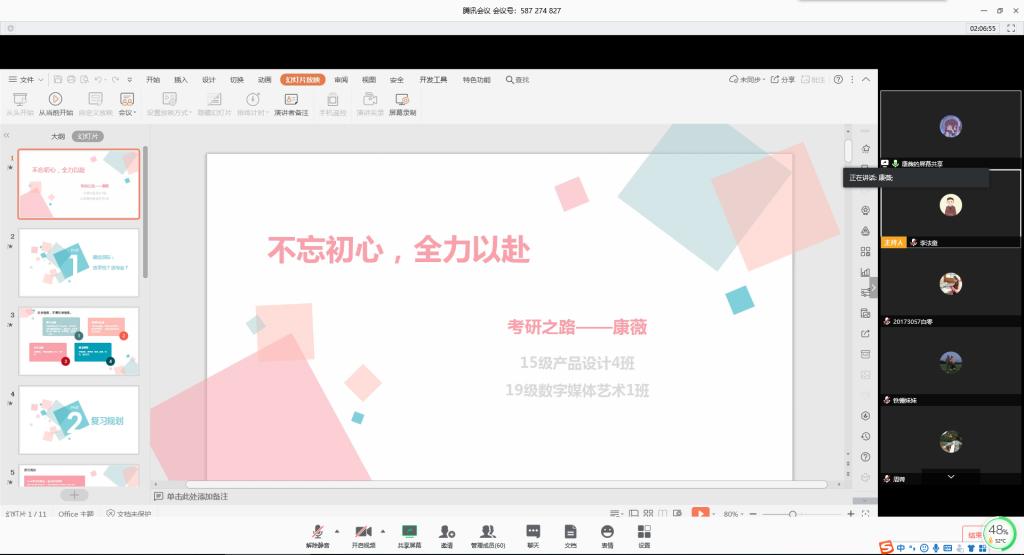Image resolution: width=1024 pixels, height=555 pixels.
Task: Open the 未同步 cloud sync dropdown
Action: pos(745,80)
